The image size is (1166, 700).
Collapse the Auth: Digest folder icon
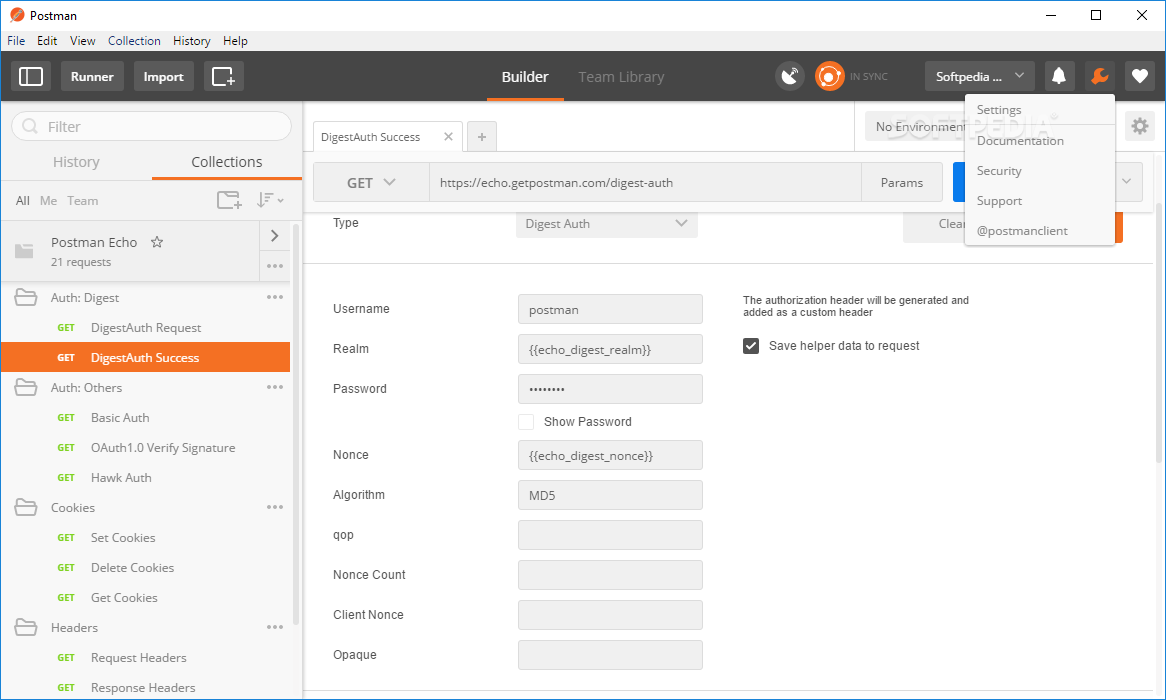(26, 298)
